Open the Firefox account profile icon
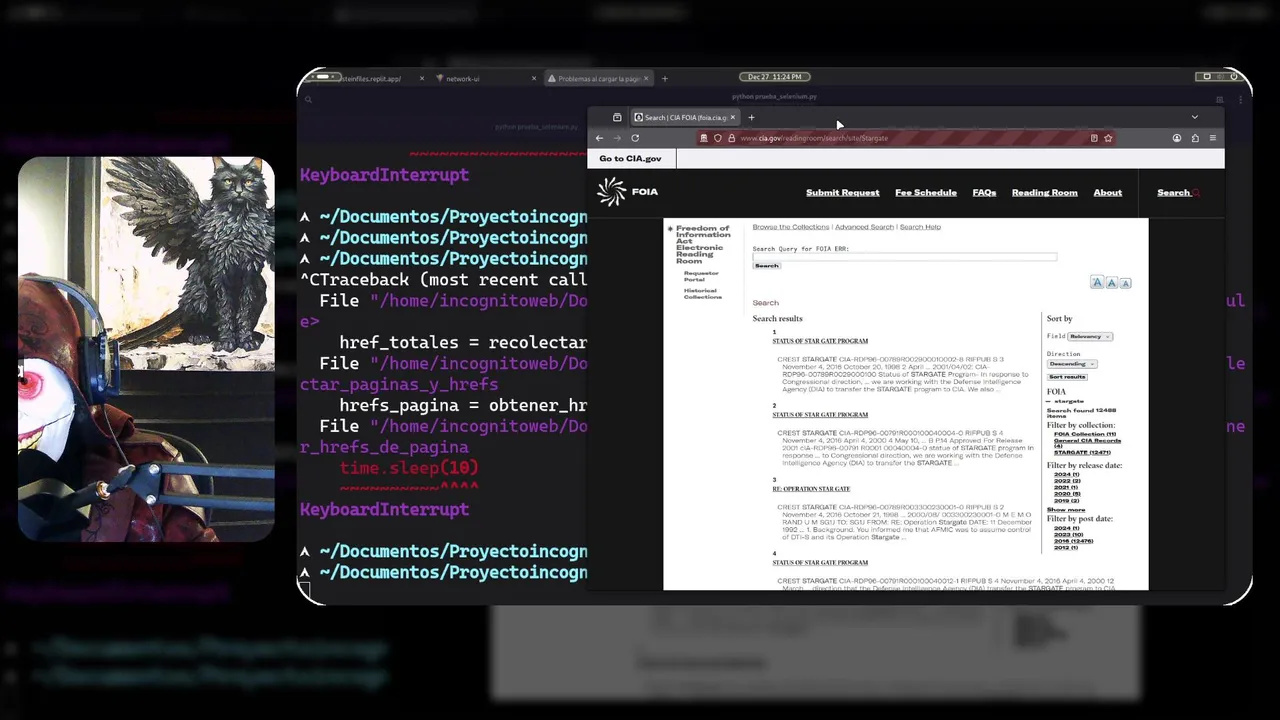 point(1177,138)
